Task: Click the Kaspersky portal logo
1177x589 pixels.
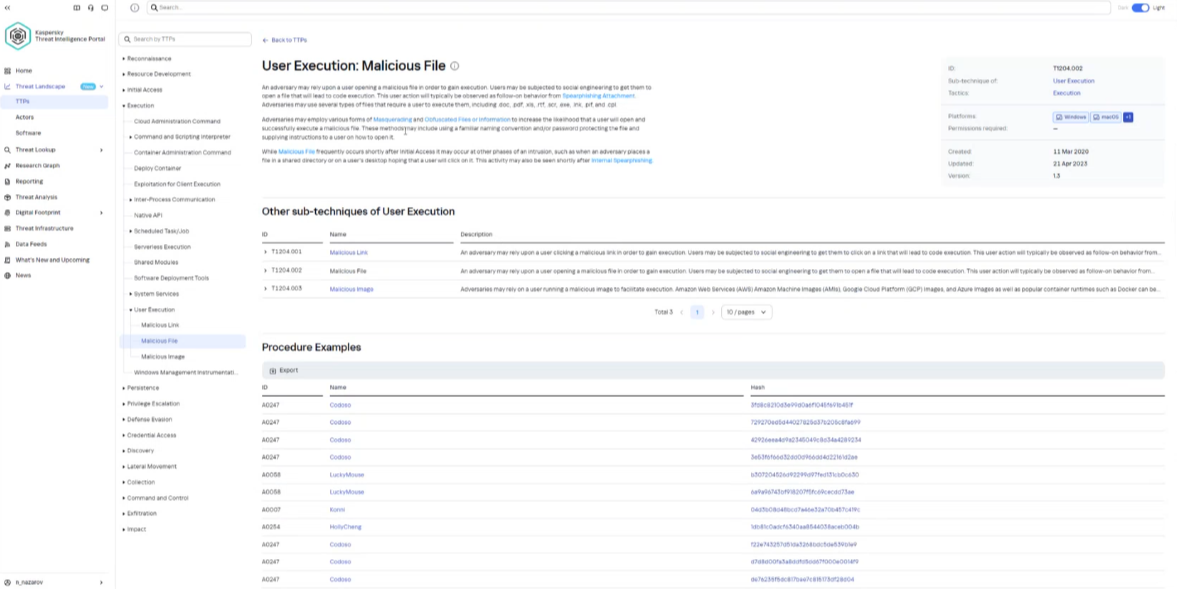Action: coord(17,35)
